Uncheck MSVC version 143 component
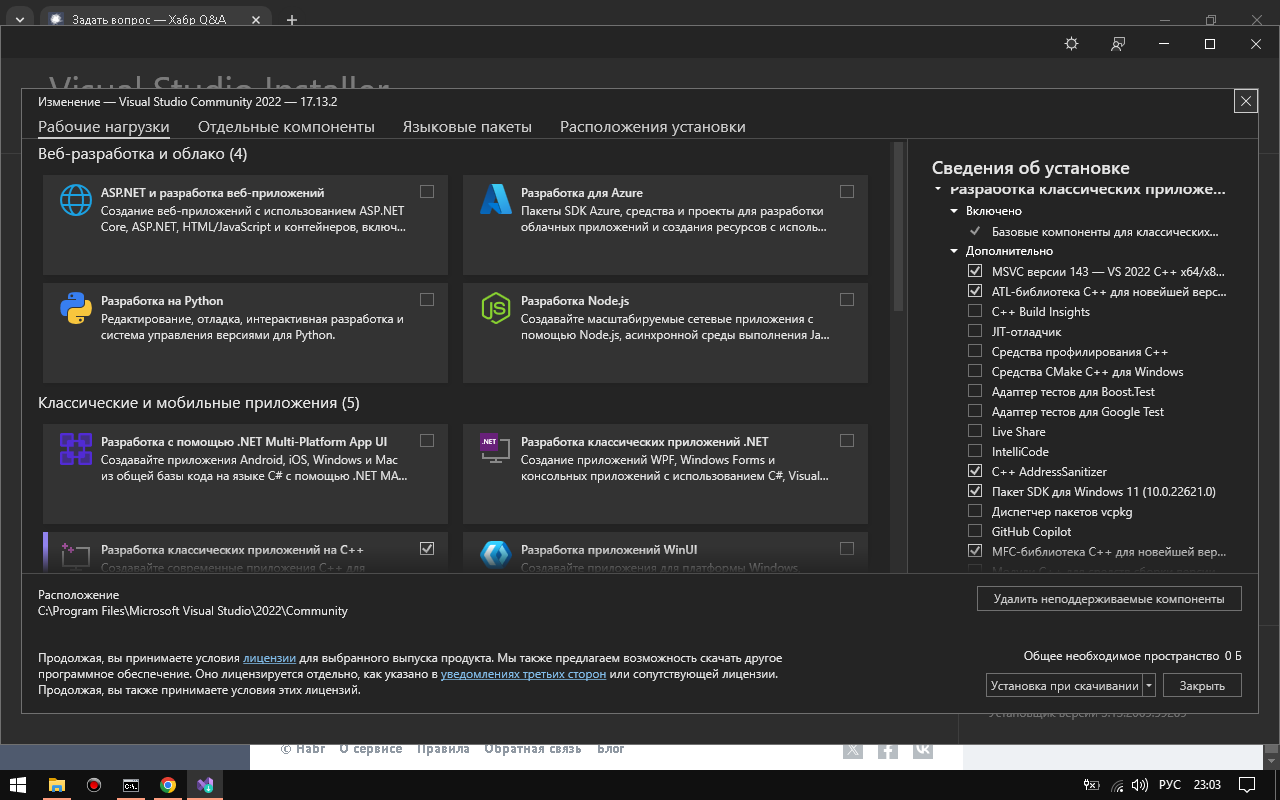 click(975, 271)
